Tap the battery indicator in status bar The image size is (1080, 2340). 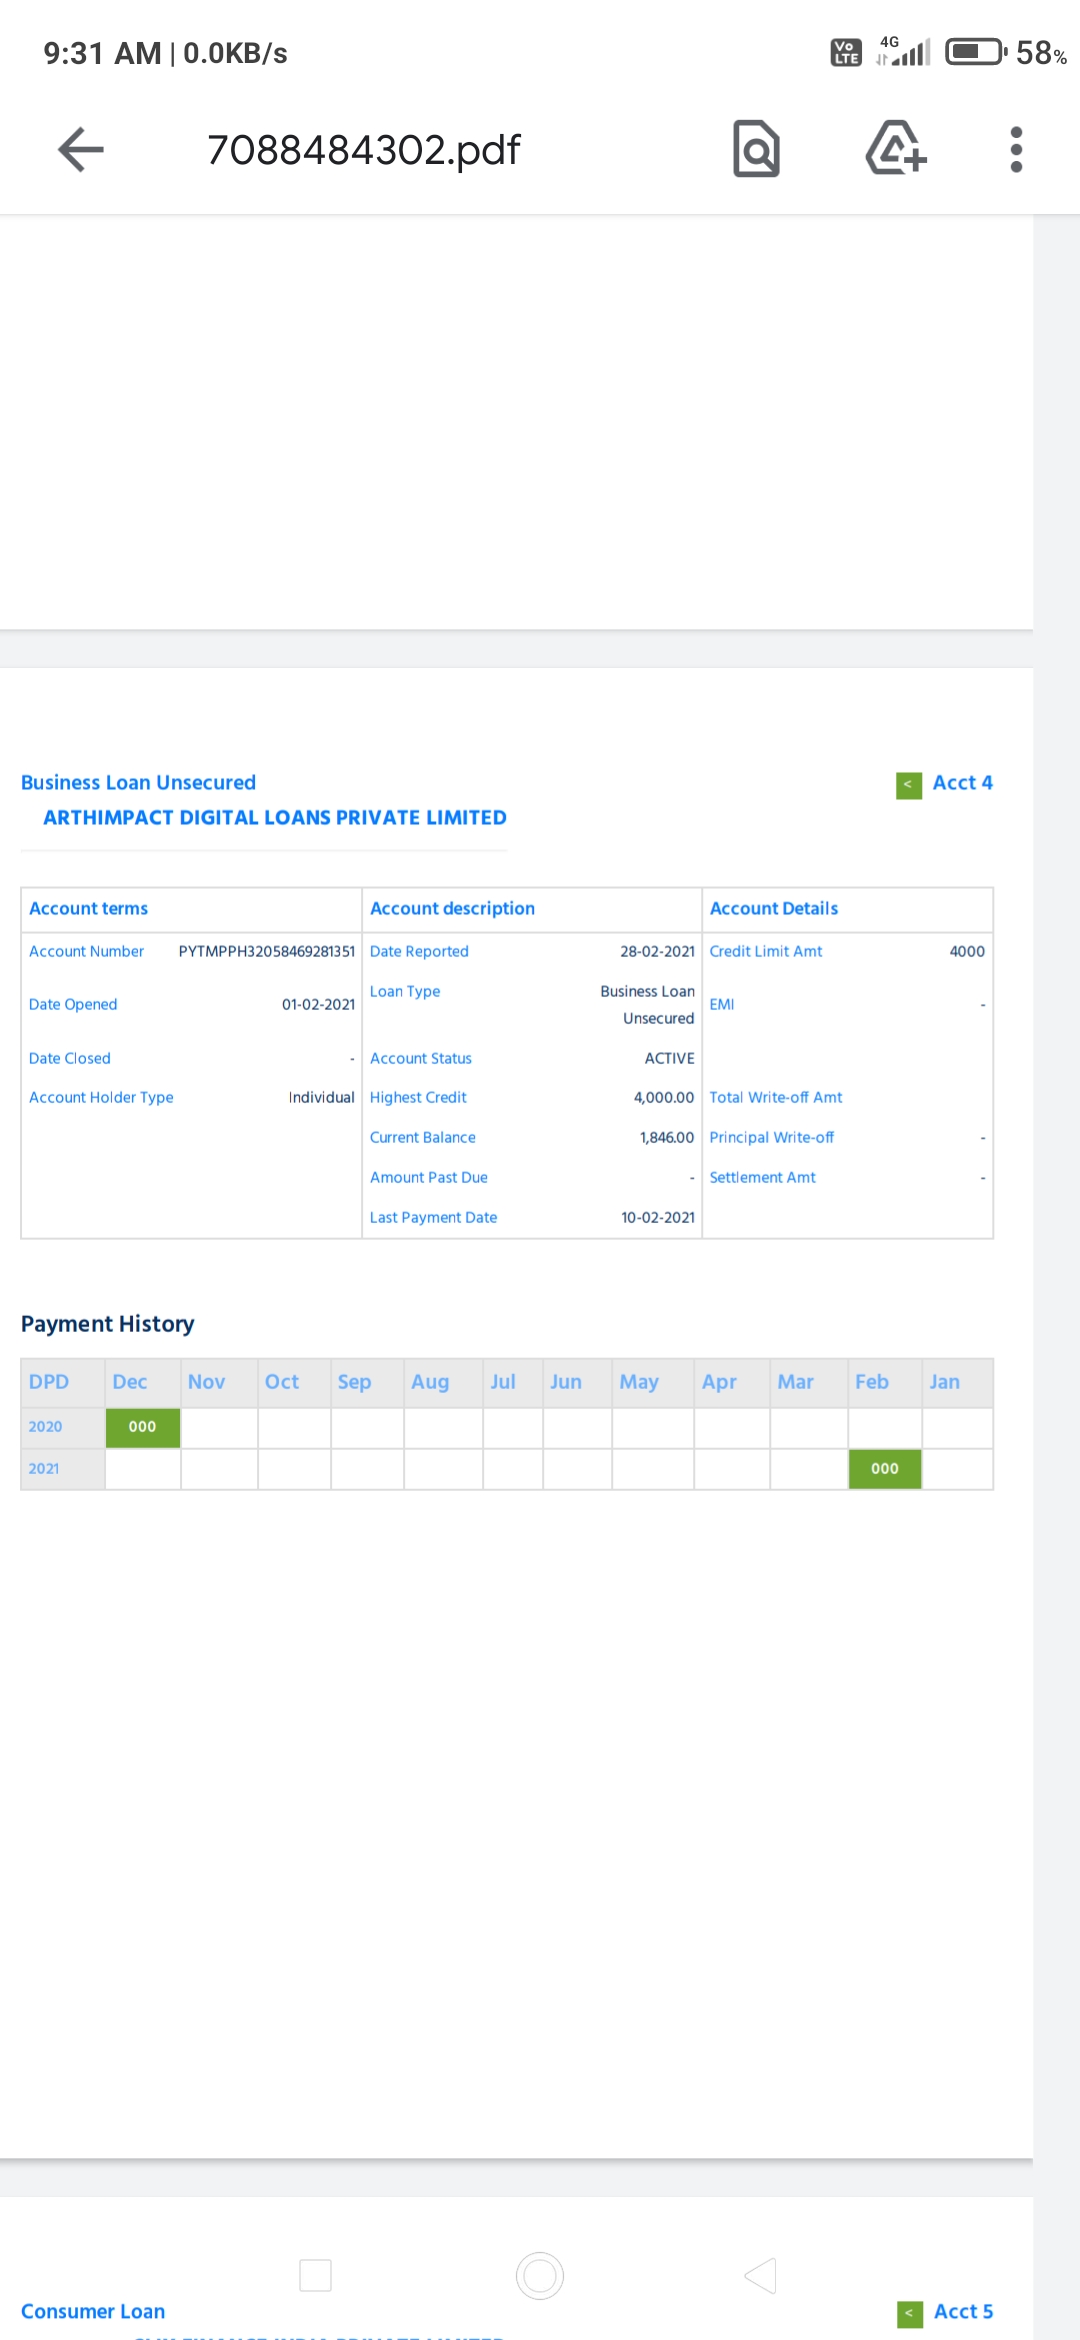click(975, 52)
